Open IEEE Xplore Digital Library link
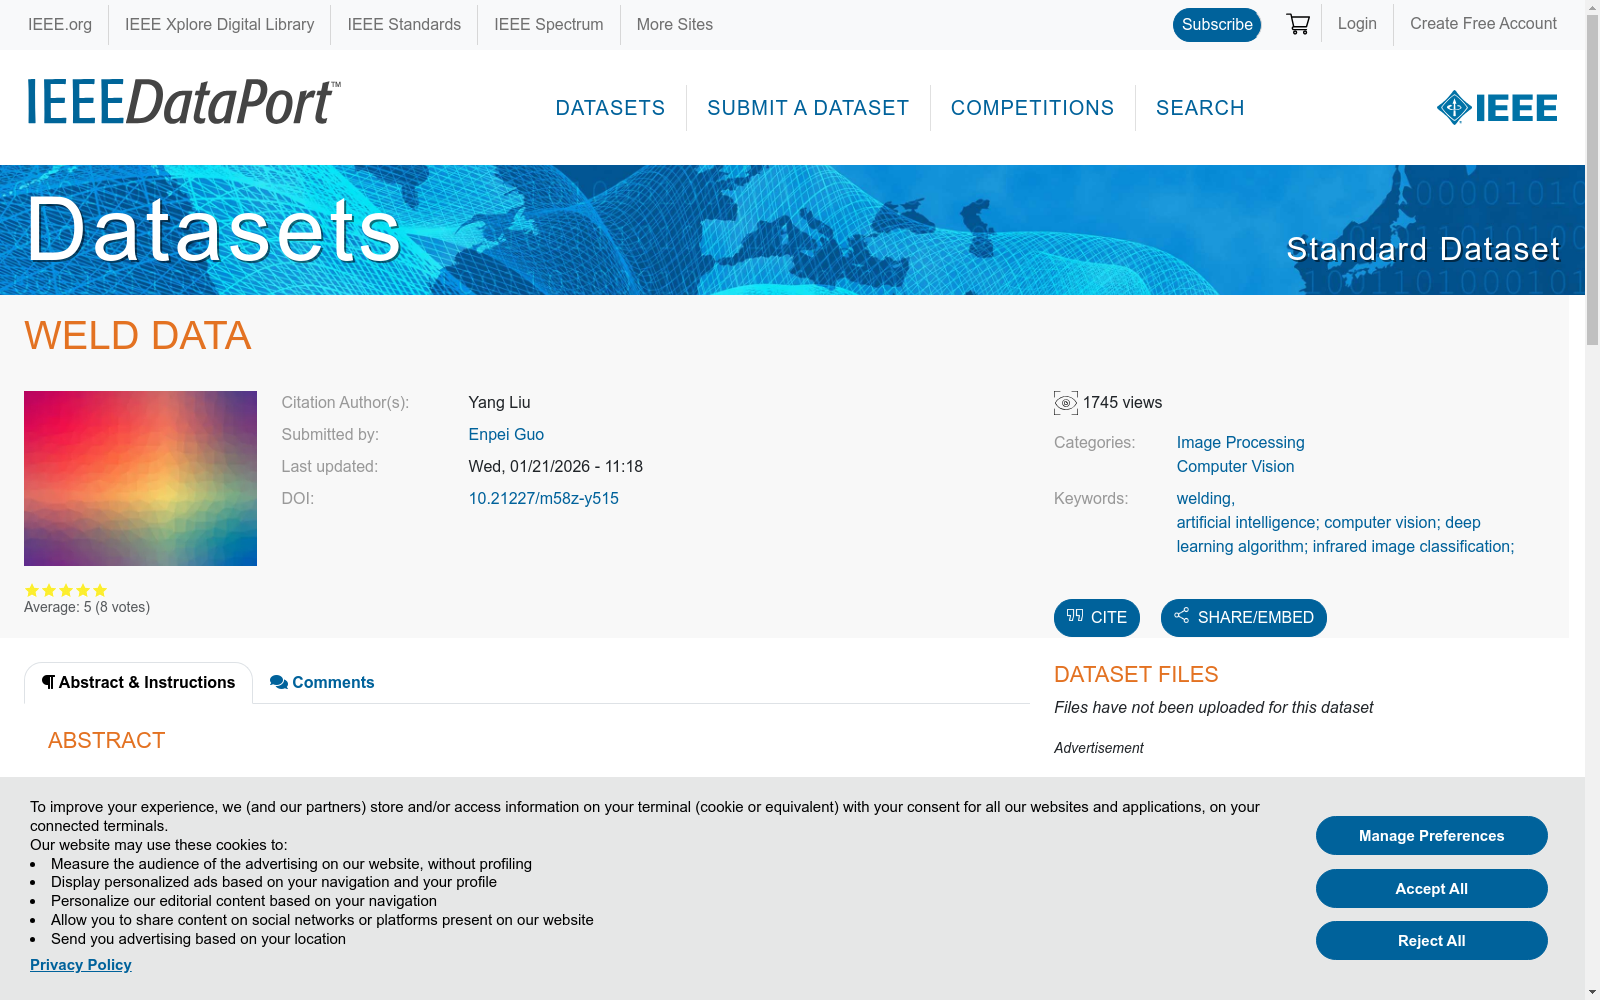The width and height of the screenshot is (1600, 1000). tap(219, 25)
